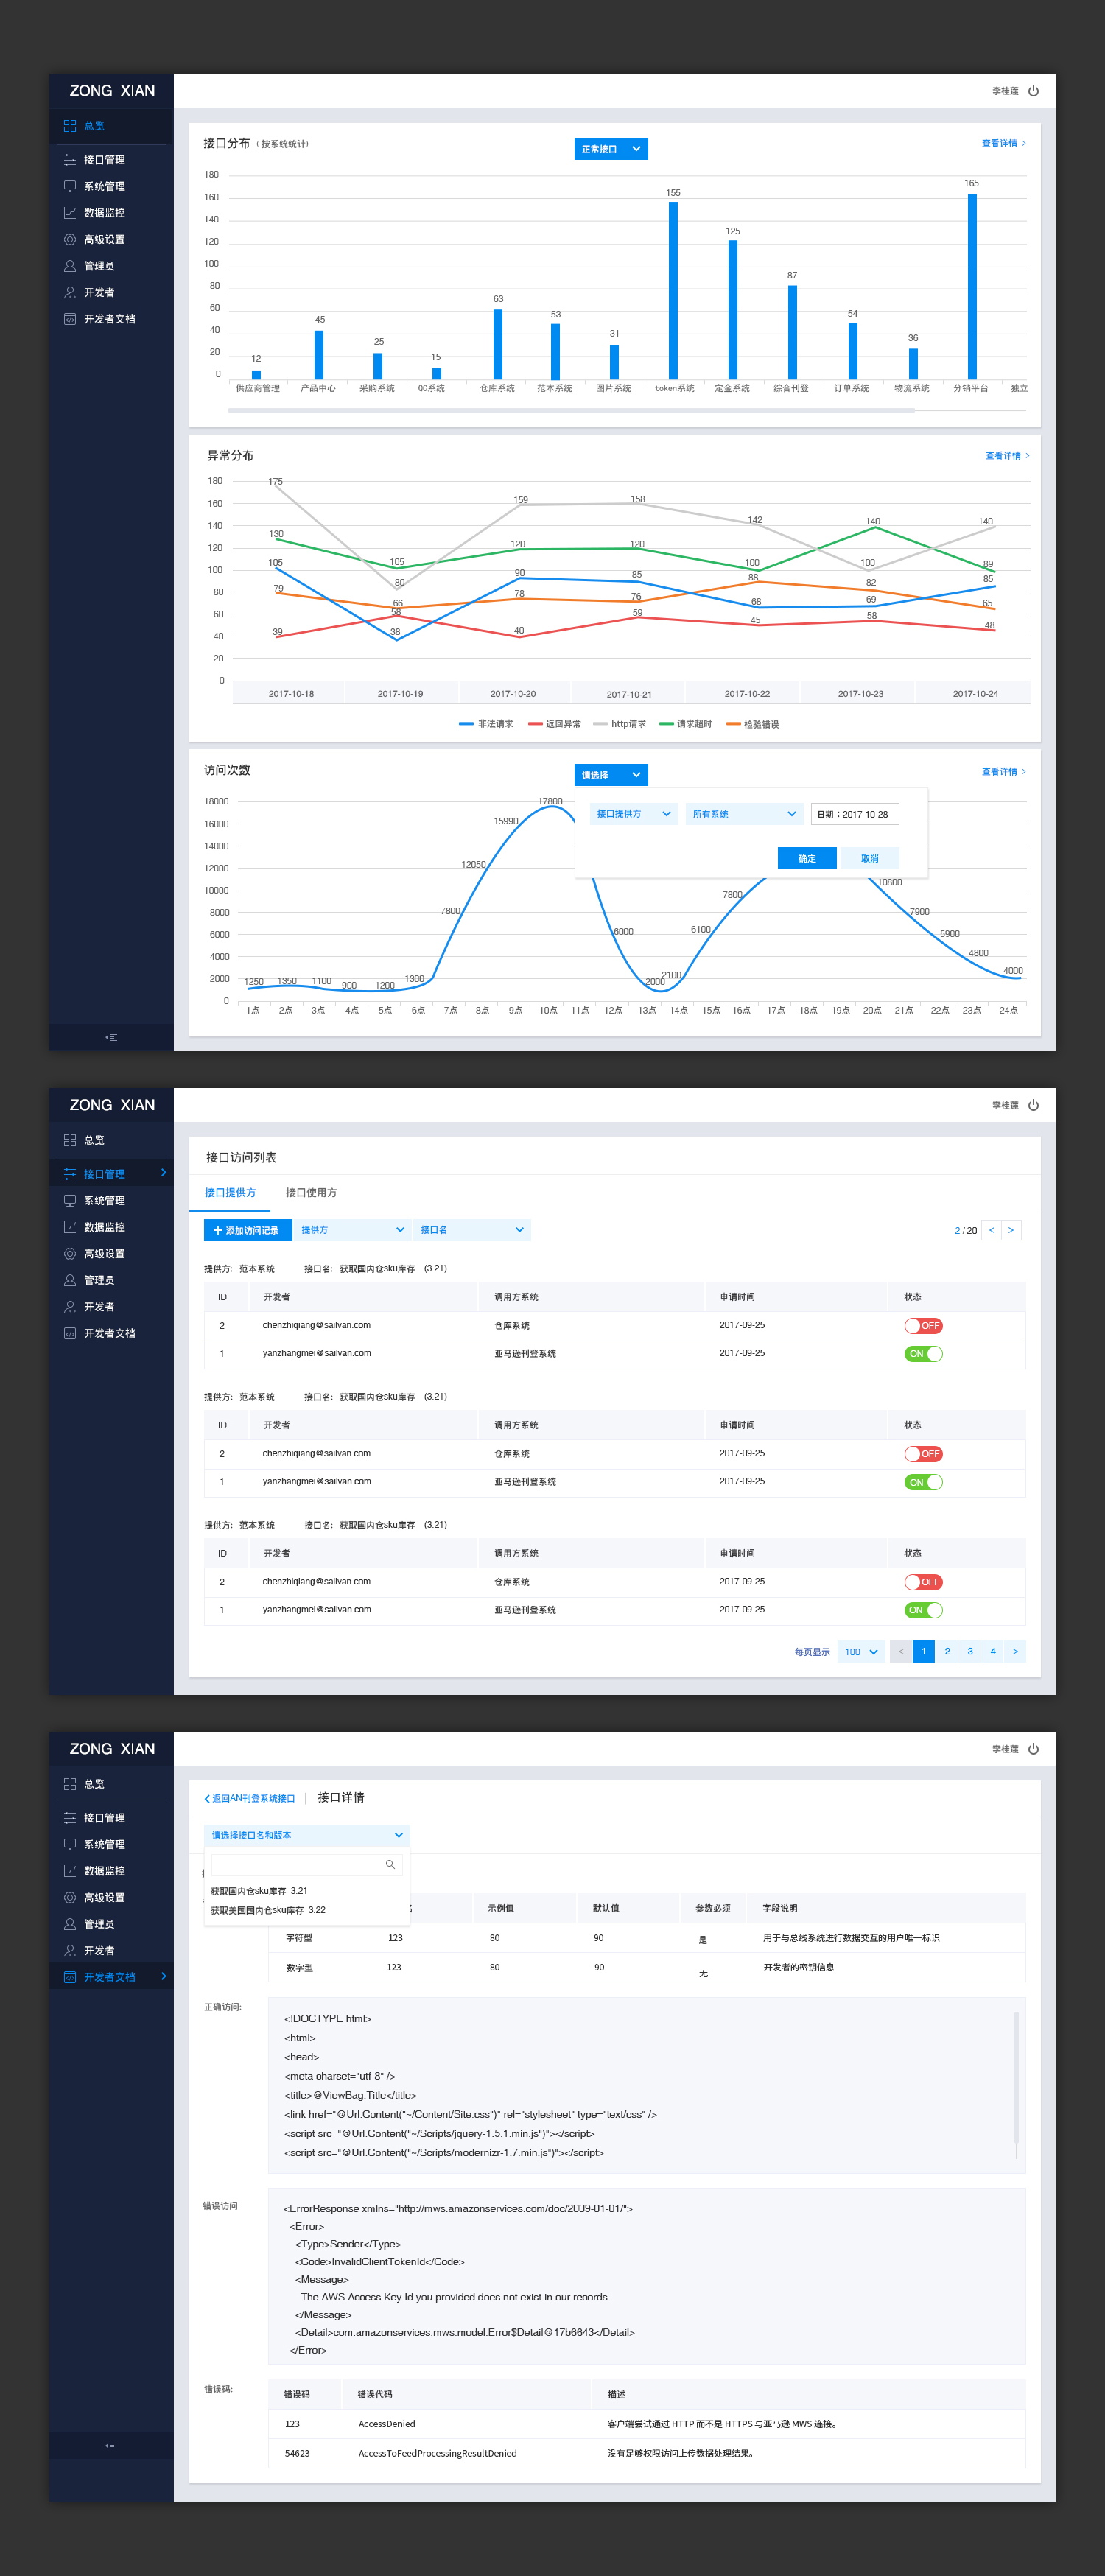The image size is (1105, 2576).
Task: Click the 接口管理 icon in the dashboard sidebar
Action: click(70, 160)
